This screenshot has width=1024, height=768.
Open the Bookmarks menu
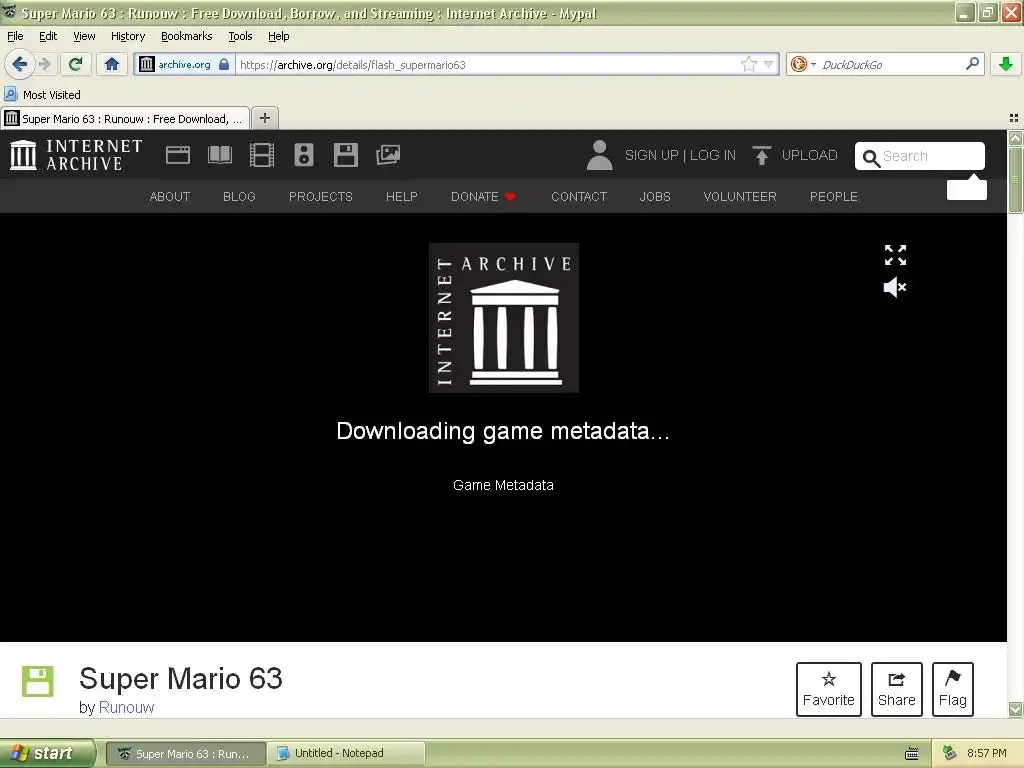(x=186, y=36)
